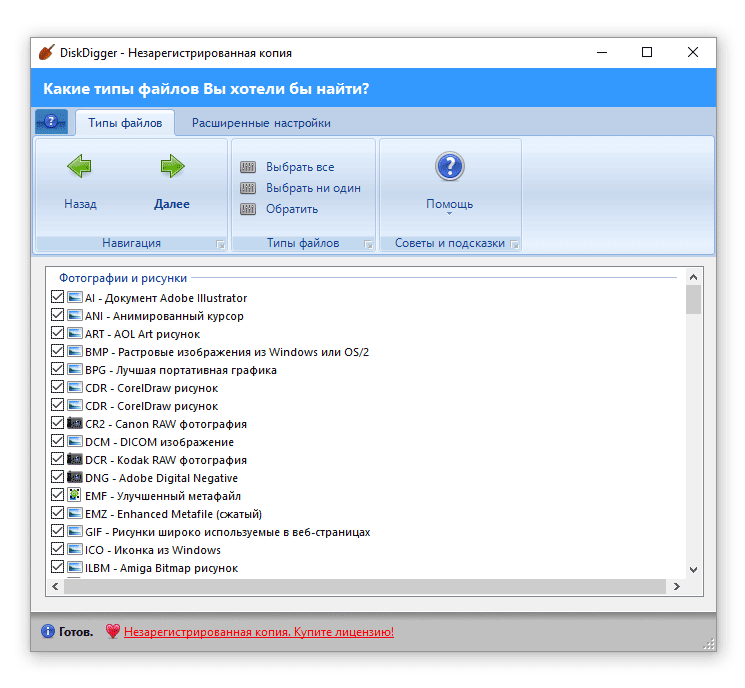Click the GIF file type icon
The height and width of the screenshot is (688, 745).
pos(75,532)
